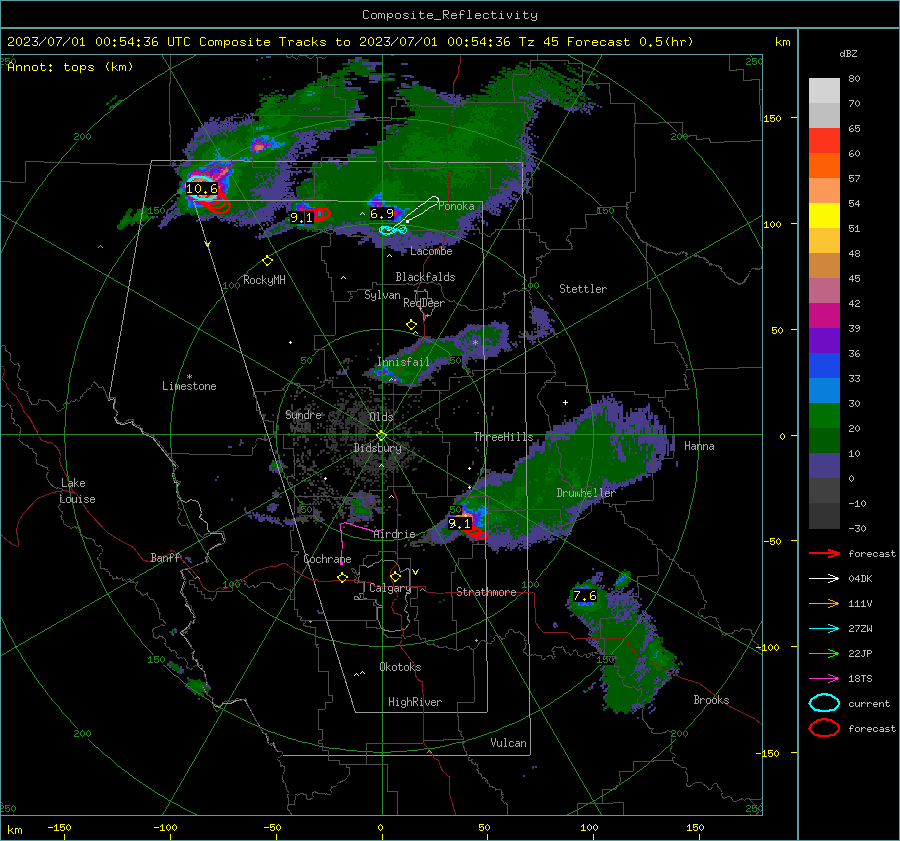Click the -150 tick on bottom axis
The image size is (900, 841).
pyautogui.click(x=59, y=828)
